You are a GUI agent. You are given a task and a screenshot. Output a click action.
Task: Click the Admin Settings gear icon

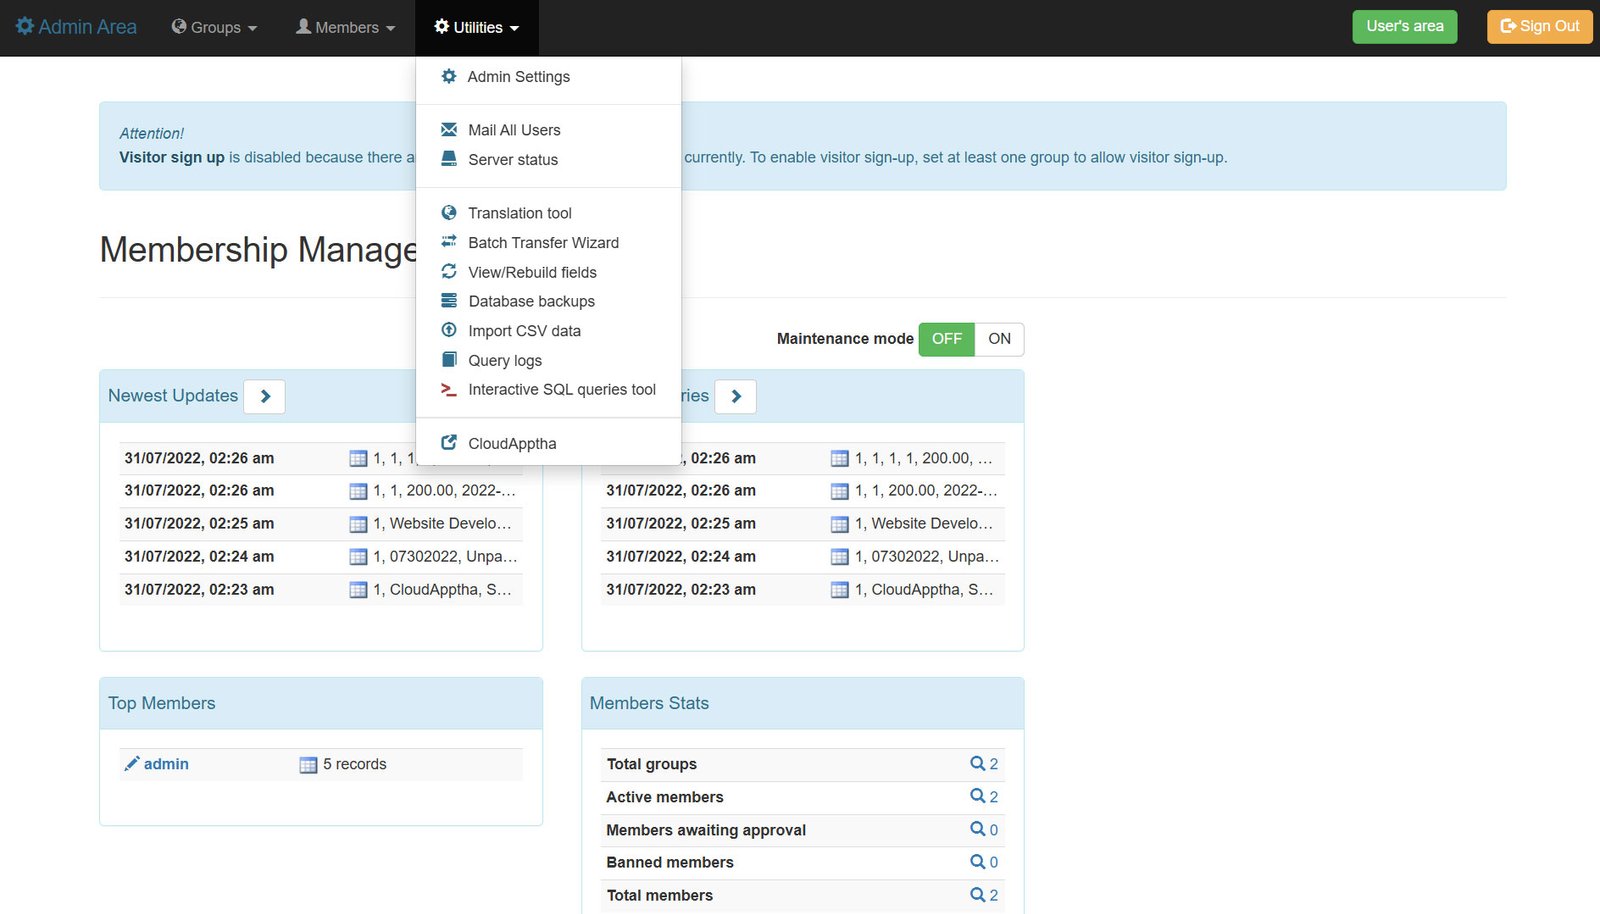[449, 76]
